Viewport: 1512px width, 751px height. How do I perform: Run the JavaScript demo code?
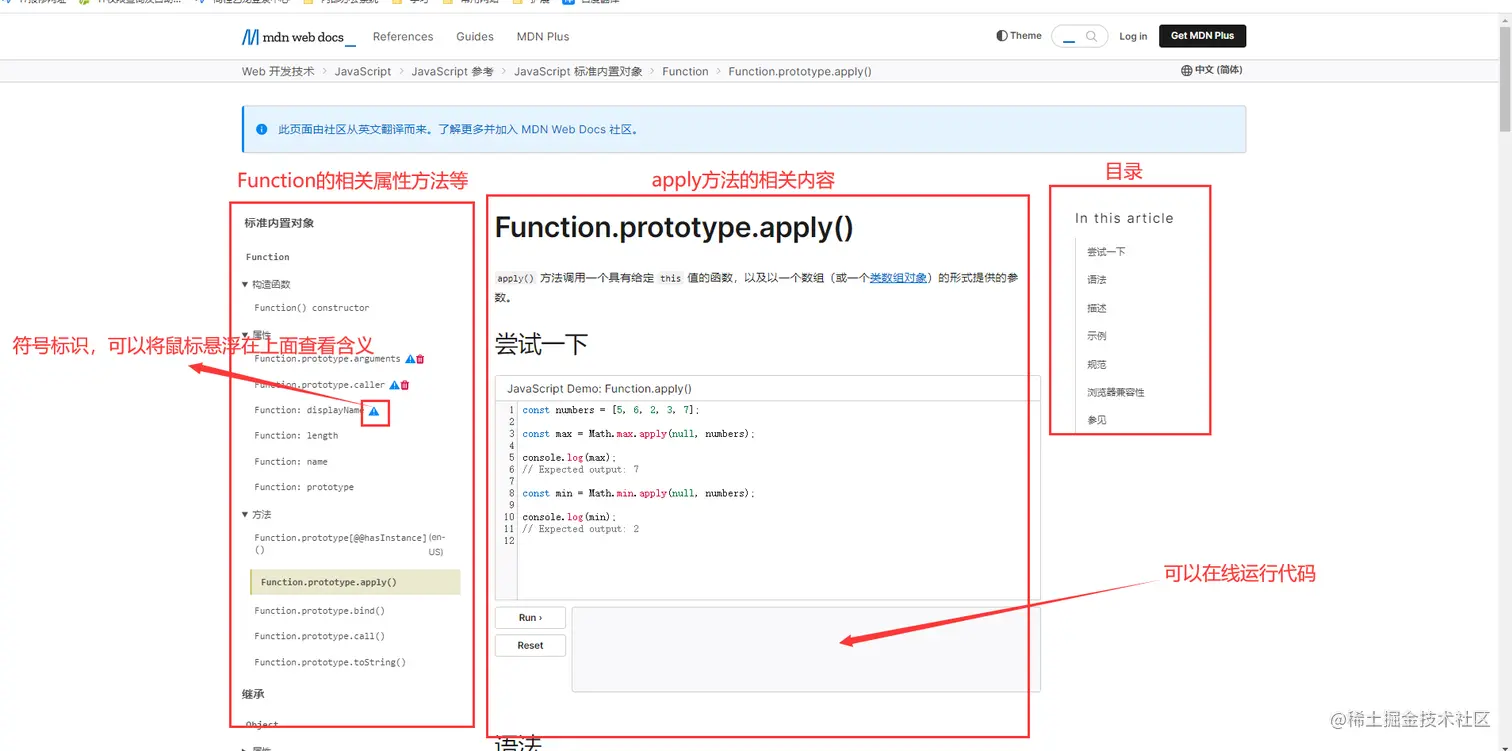click(x=530, y=618)
